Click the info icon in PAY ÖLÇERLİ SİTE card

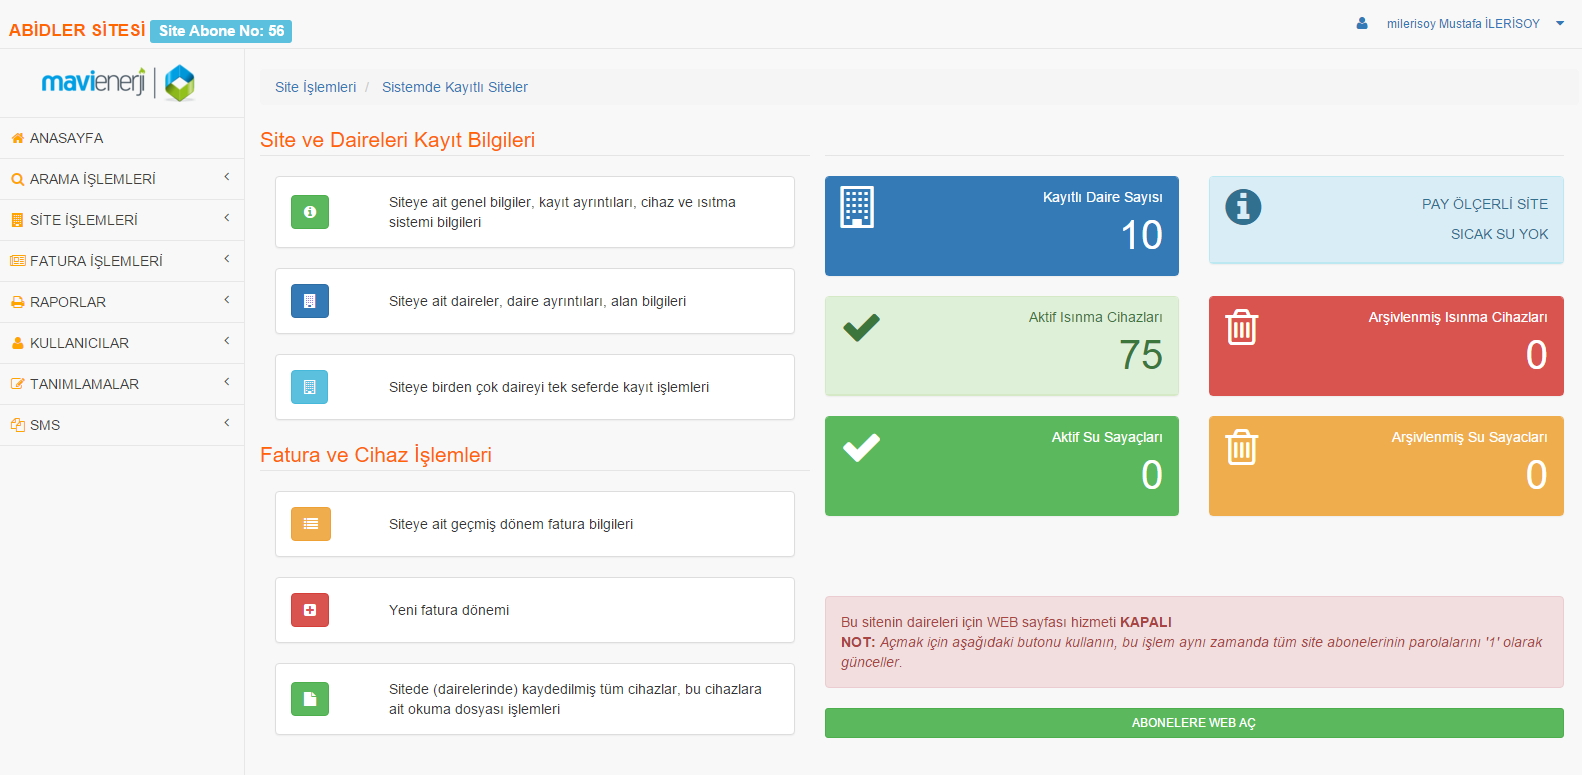tap(1243, 207)
